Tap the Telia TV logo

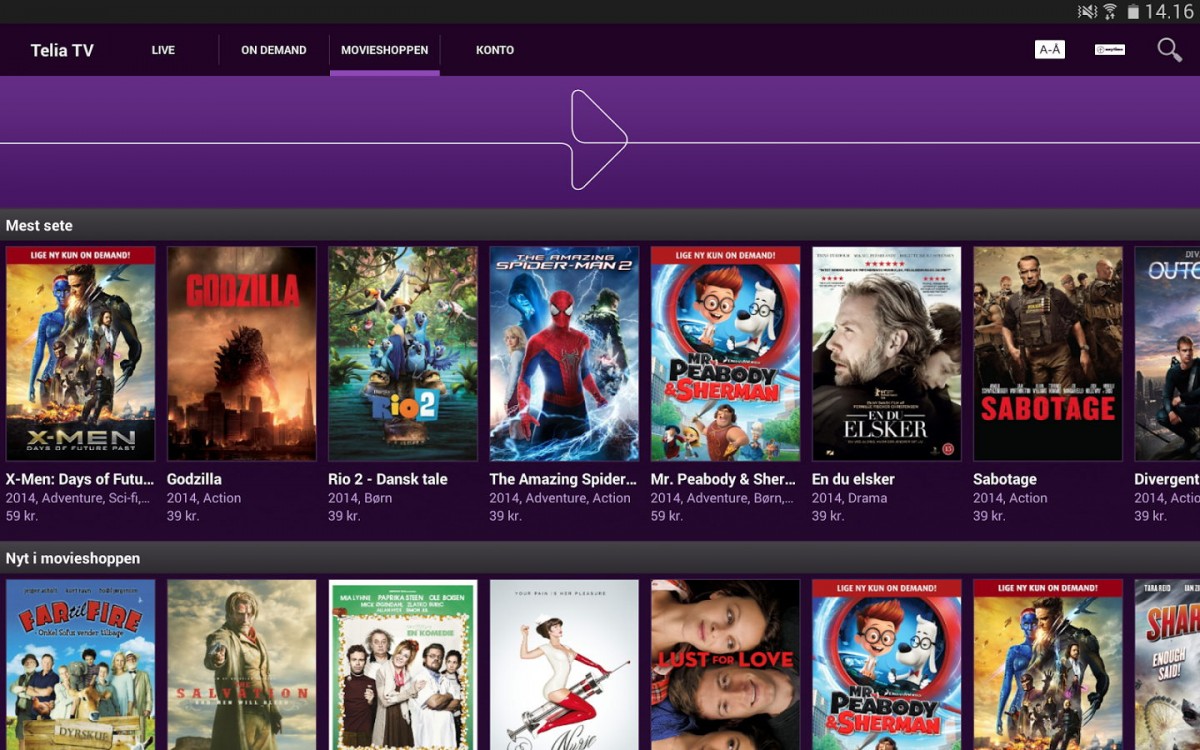point(62,50)
